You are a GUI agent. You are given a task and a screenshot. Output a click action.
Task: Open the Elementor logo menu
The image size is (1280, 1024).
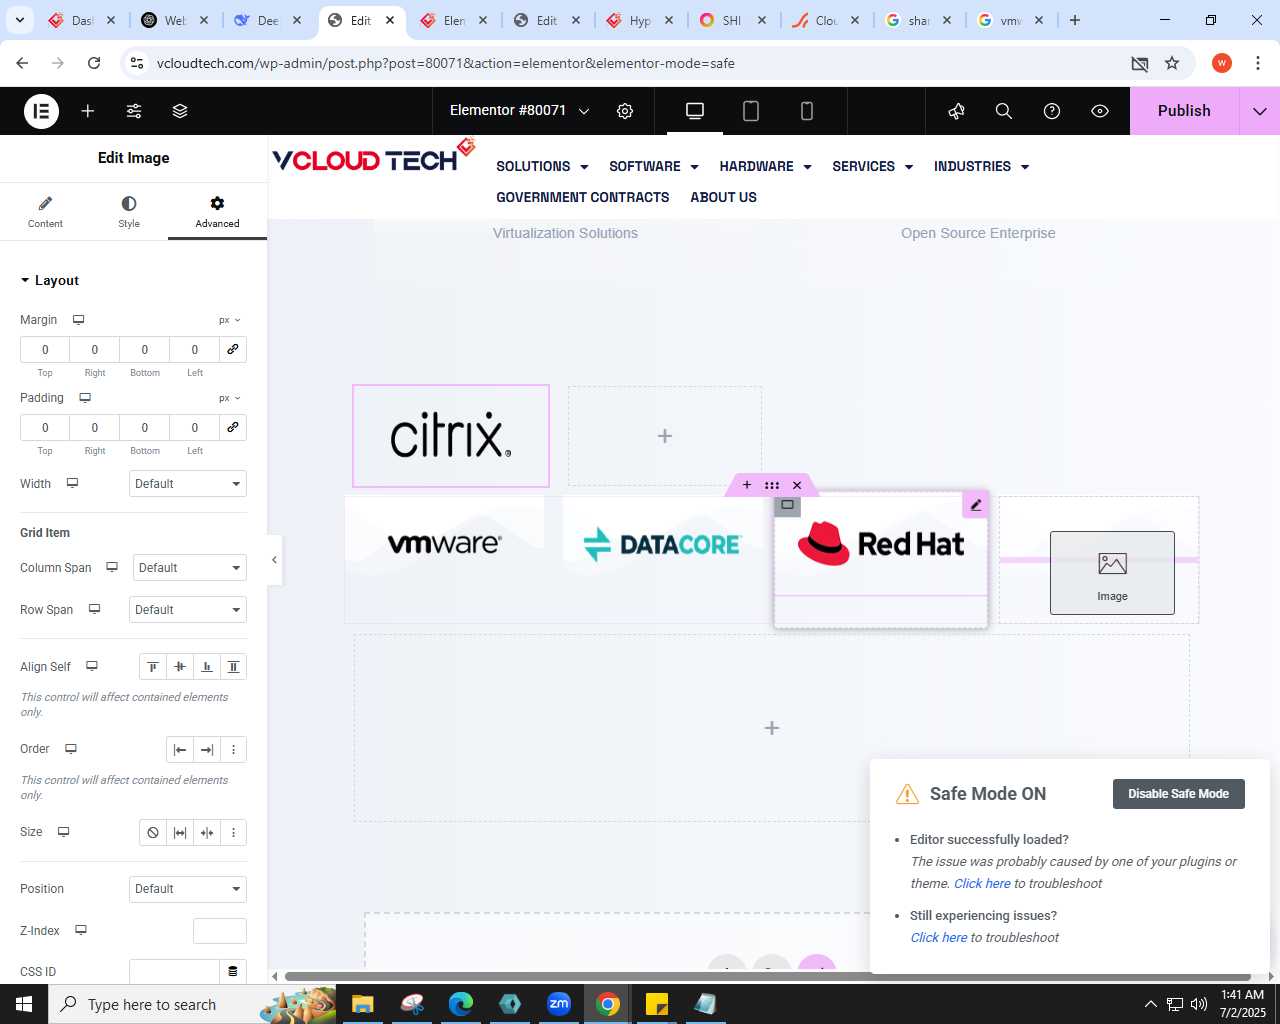pos(41,111)
